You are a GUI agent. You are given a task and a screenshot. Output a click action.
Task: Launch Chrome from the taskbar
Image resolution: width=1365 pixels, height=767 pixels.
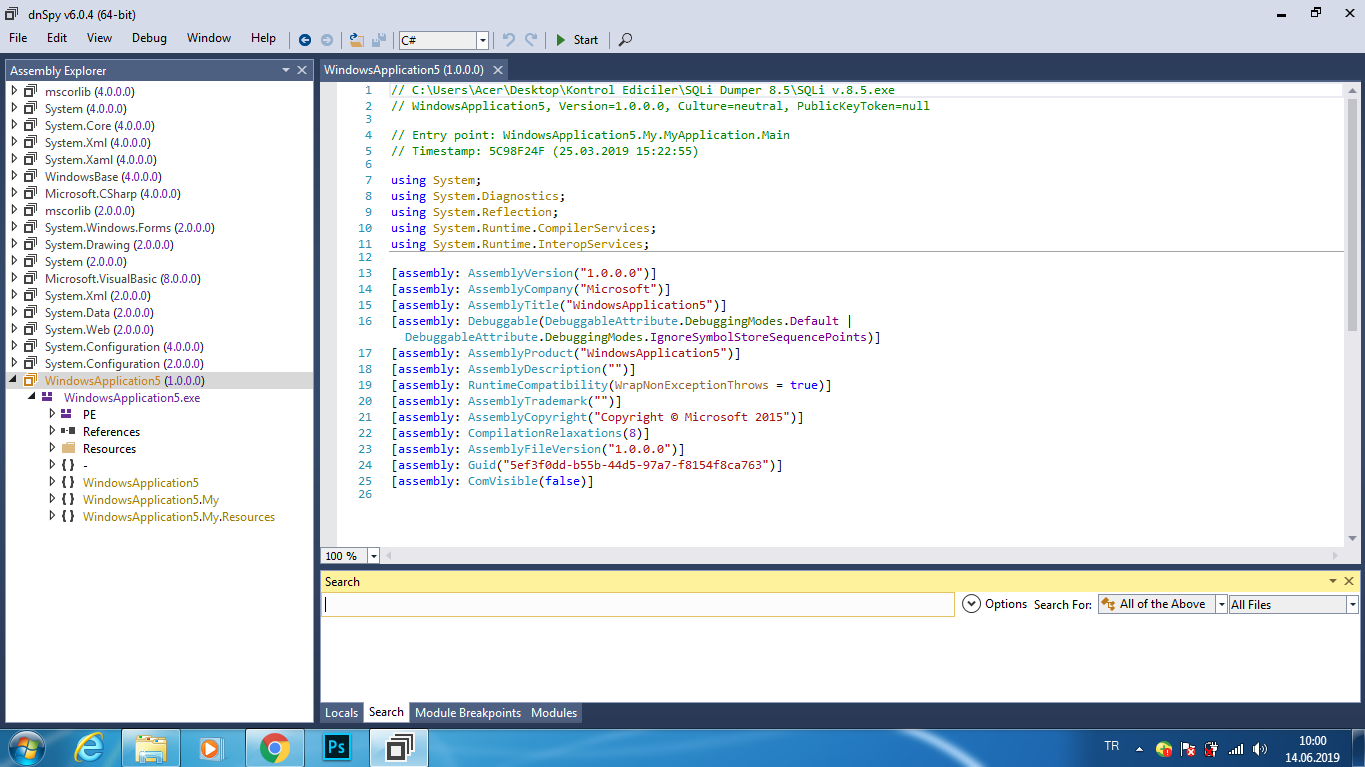tap(274, 747)
